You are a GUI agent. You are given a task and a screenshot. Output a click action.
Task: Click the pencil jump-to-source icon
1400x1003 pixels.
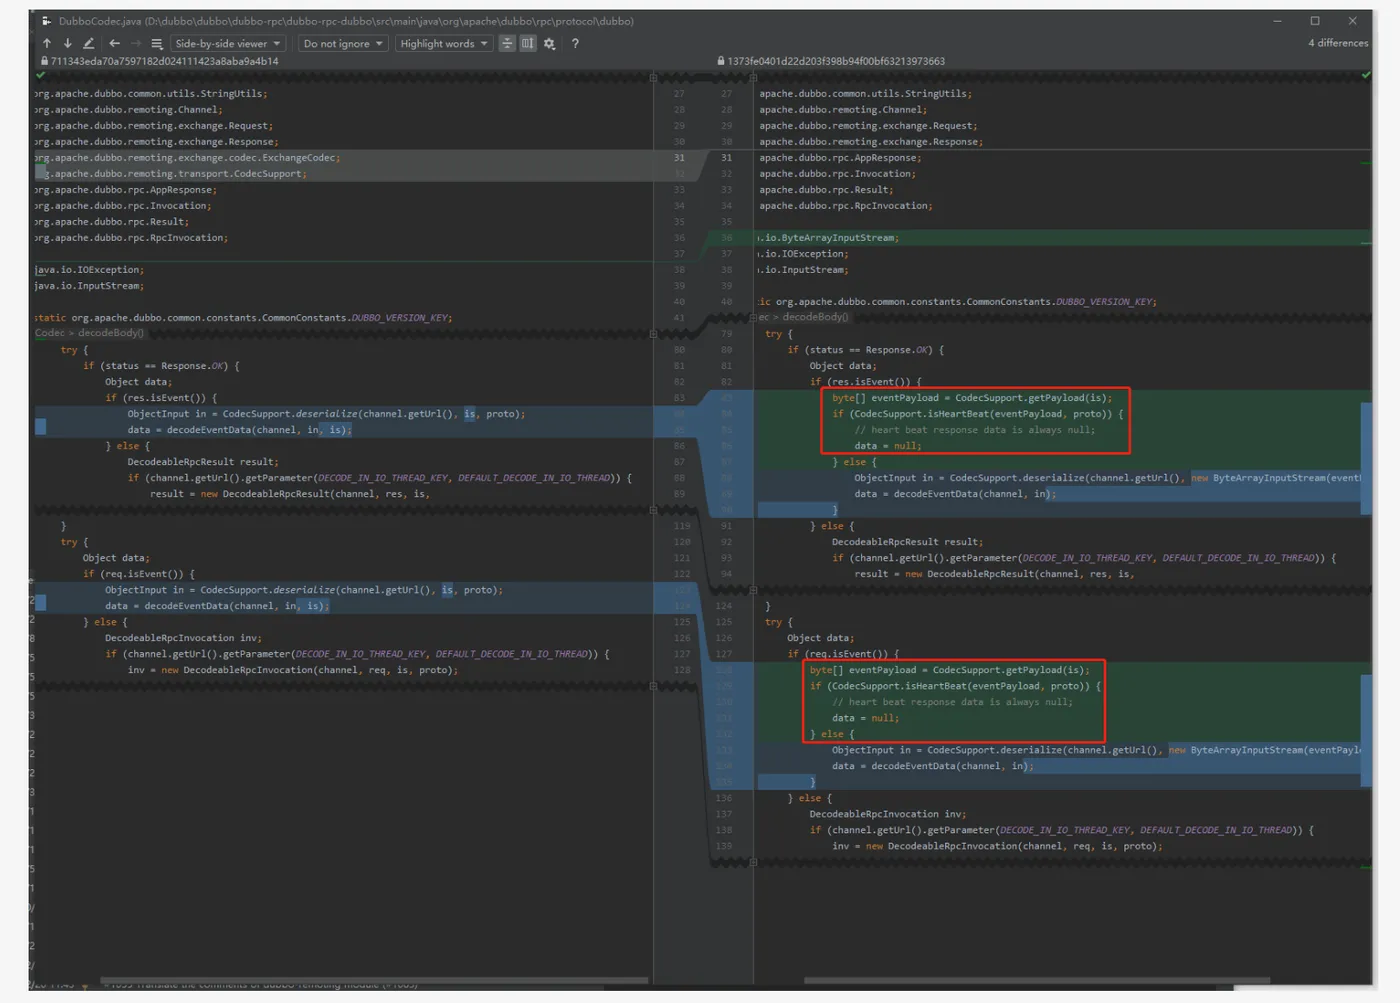pos(88,43)
